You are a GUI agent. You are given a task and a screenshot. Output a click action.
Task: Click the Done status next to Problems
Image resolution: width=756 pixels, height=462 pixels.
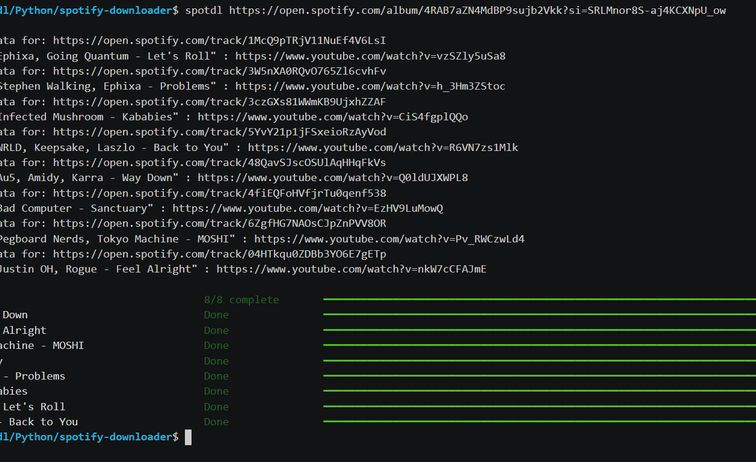tap(216, 376)
